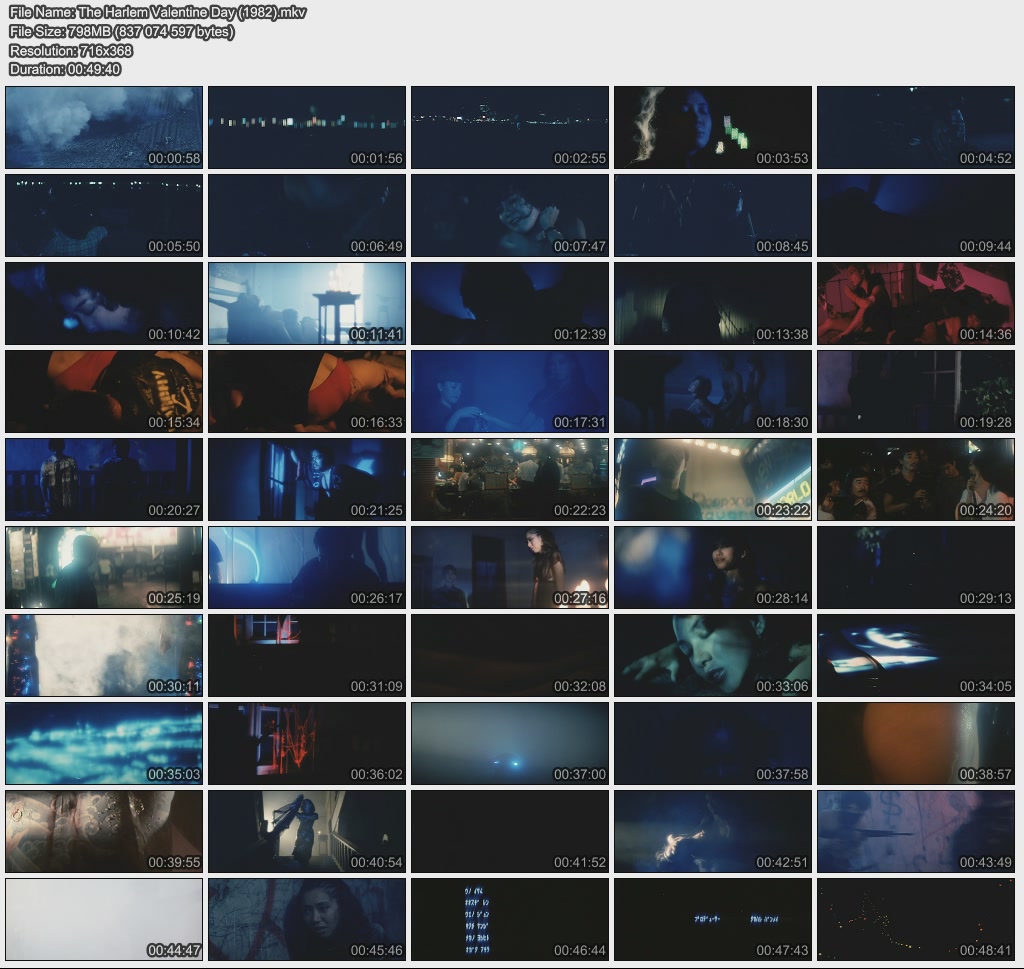Screen dimensions: 1024x969
Task: Open the stairway frame at 00:40:54
Action: coord(307,832)
